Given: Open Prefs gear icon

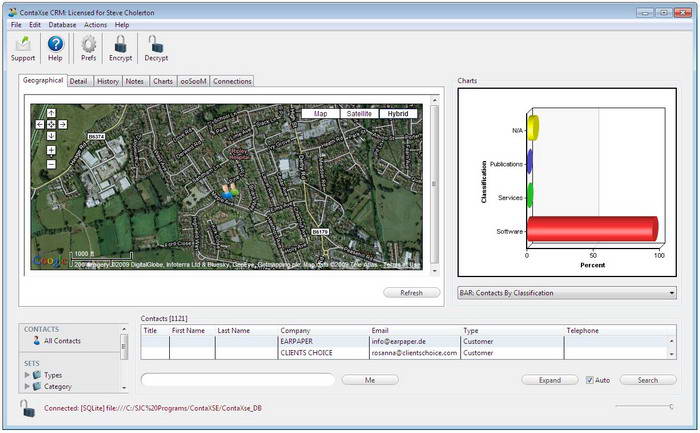Looking at the screenshot, I should coord(88,44).
